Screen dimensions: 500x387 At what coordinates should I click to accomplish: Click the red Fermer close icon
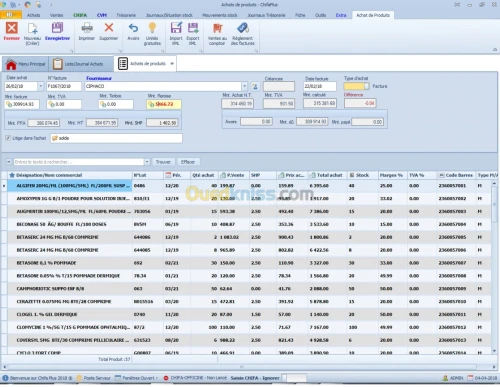[12, 28]
